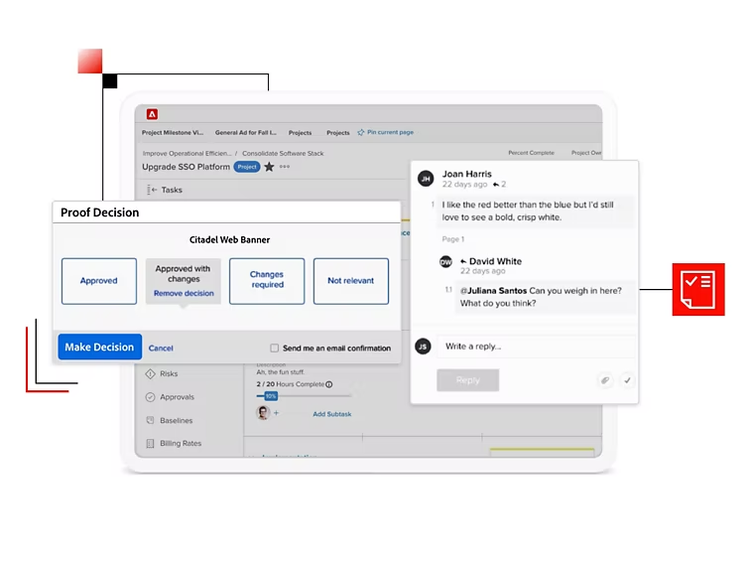Viewport: 750px width, 563px height.
Task: Click the checkmark icon in reply box
Action: [627, 380]
